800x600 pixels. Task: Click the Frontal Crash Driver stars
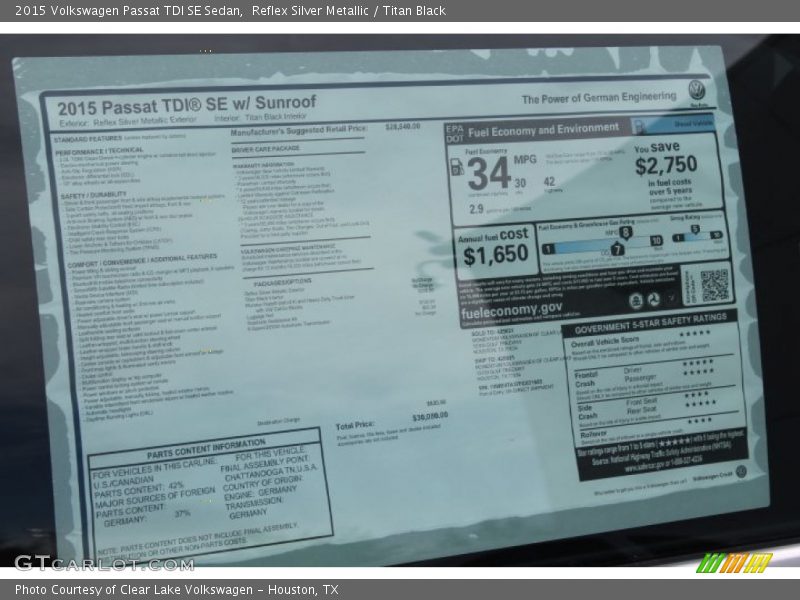tap(698, 363)
